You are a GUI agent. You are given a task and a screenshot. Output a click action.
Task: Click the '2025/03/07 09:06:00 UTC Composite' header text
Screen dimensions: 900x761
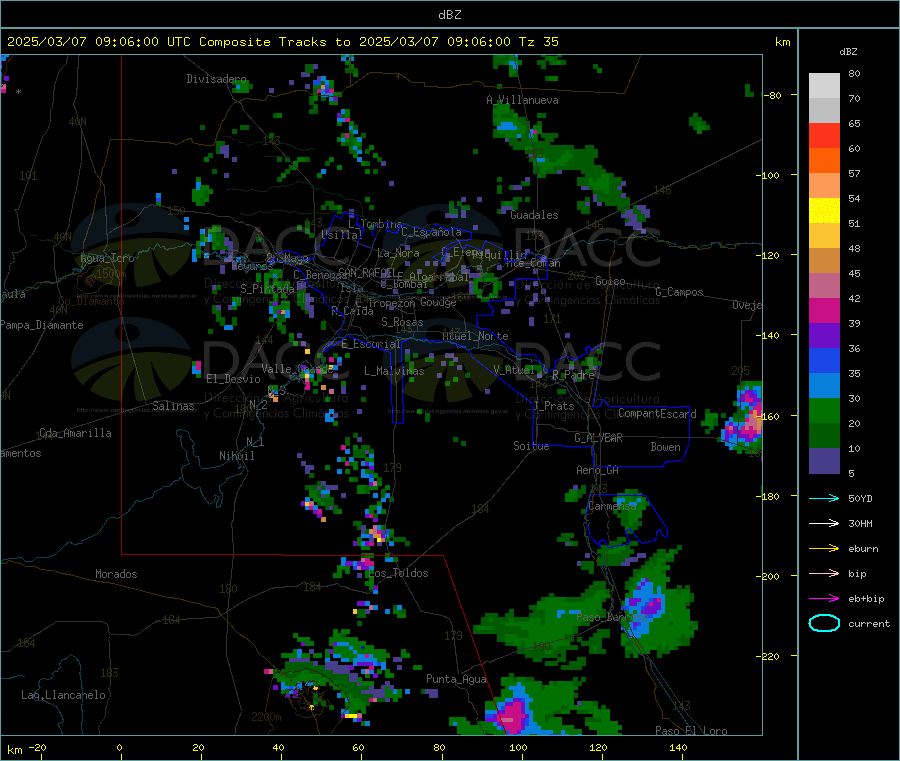coord(139,42)
